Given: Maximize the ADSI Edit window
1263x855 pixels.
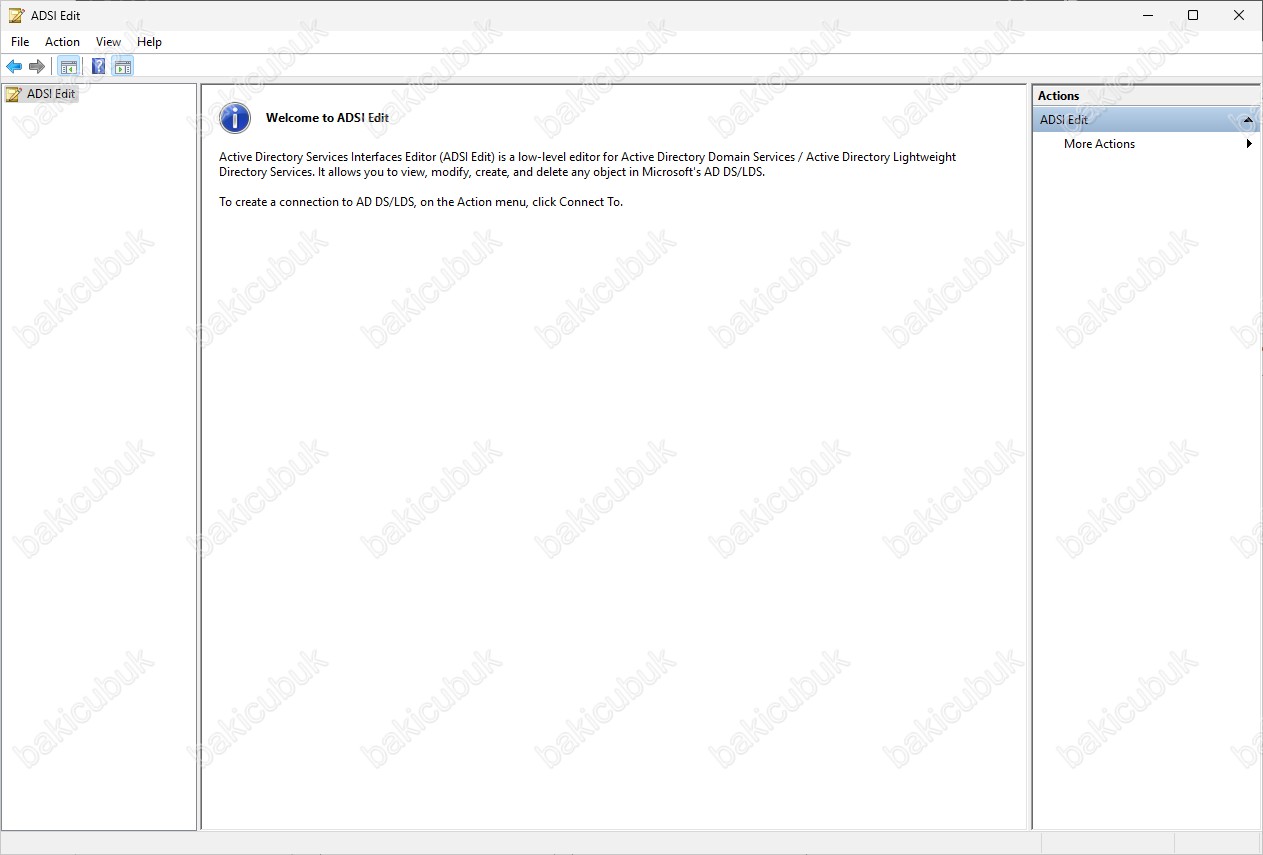Looking at the screenshot, I should 1193,15.
